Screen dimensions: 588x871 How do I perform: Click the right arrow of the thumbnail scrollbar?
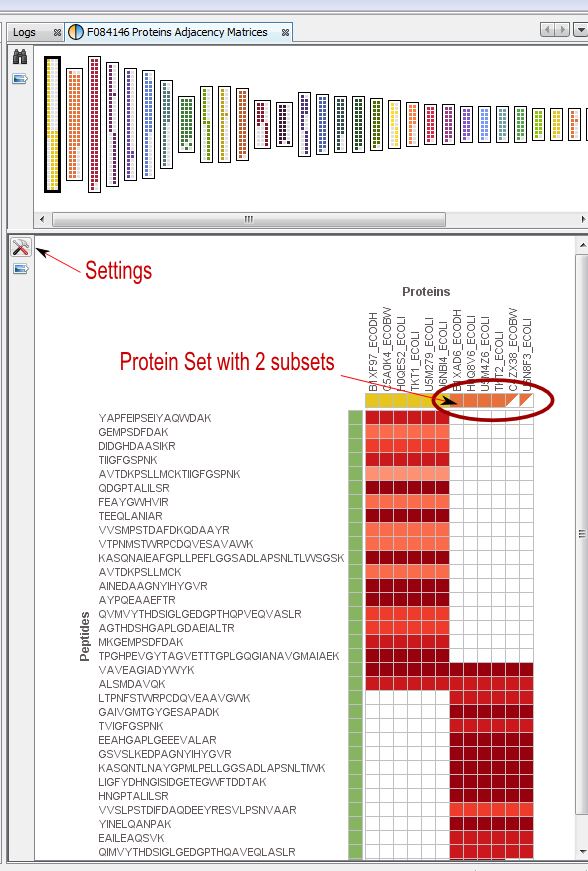pos(583,219)
